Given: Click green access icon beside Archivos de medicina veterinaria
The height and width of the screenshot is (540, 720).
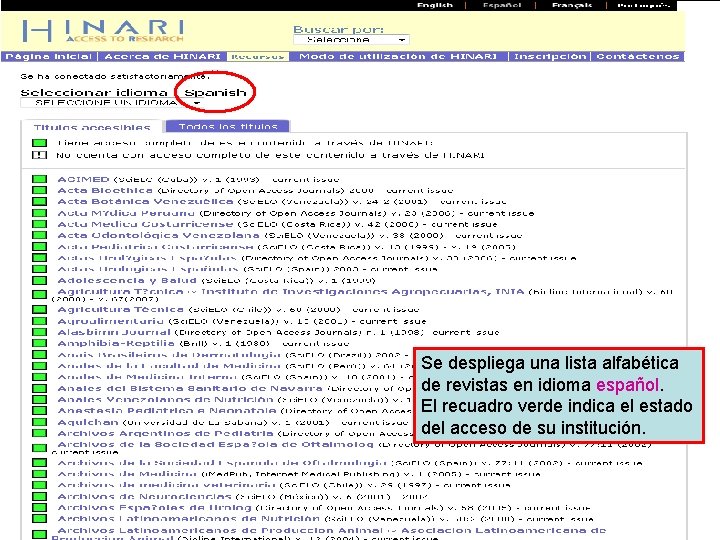Looking at the screenshot, I should [x=39, y=485].
